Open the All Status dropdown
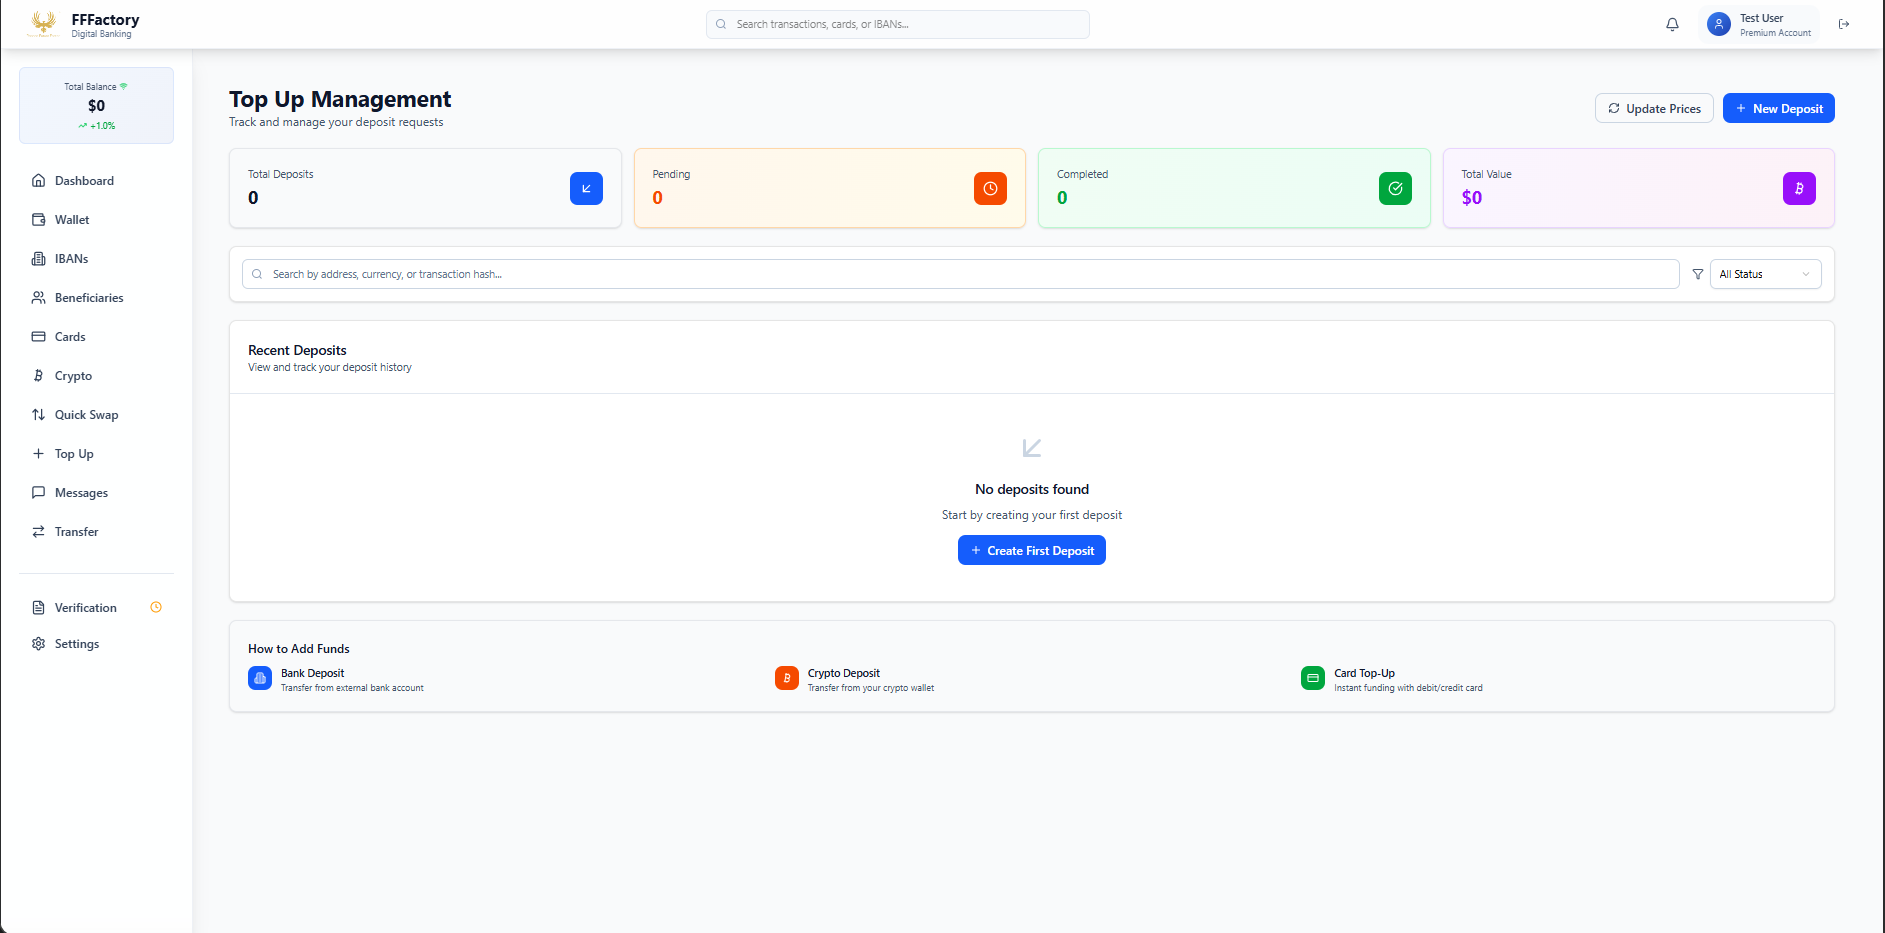This screenshot has height=933, width=1885. (1765, 274)
